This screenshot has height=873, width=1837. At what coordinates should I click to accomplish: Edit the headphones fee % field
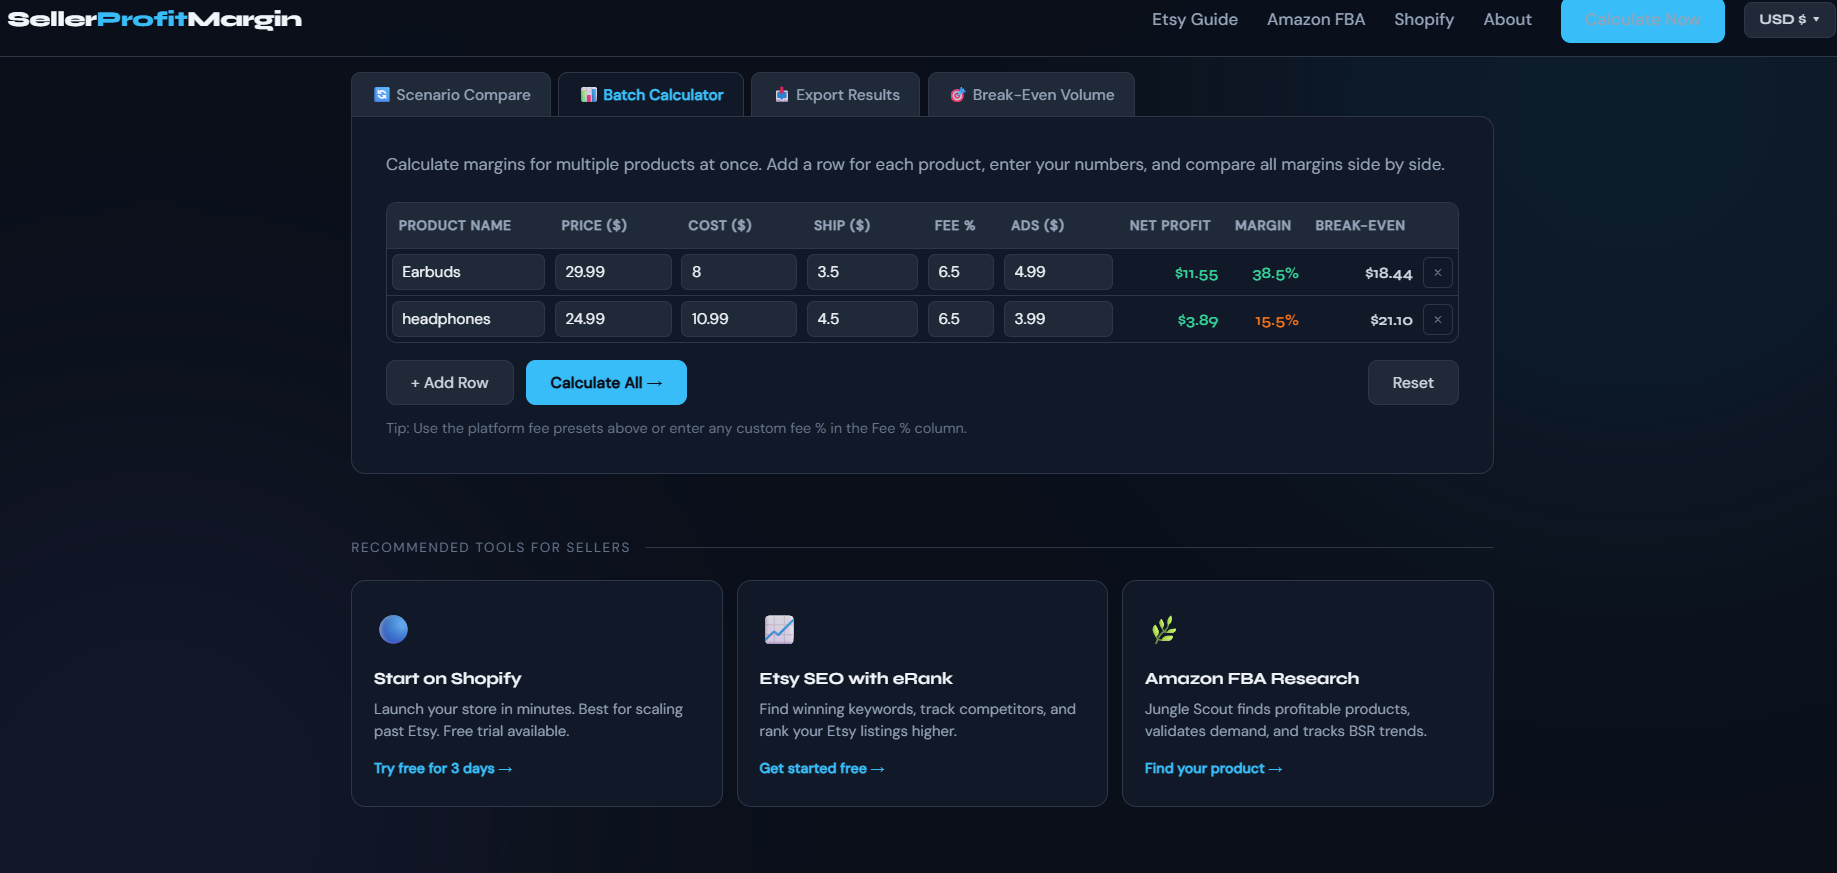pos(961,319)
